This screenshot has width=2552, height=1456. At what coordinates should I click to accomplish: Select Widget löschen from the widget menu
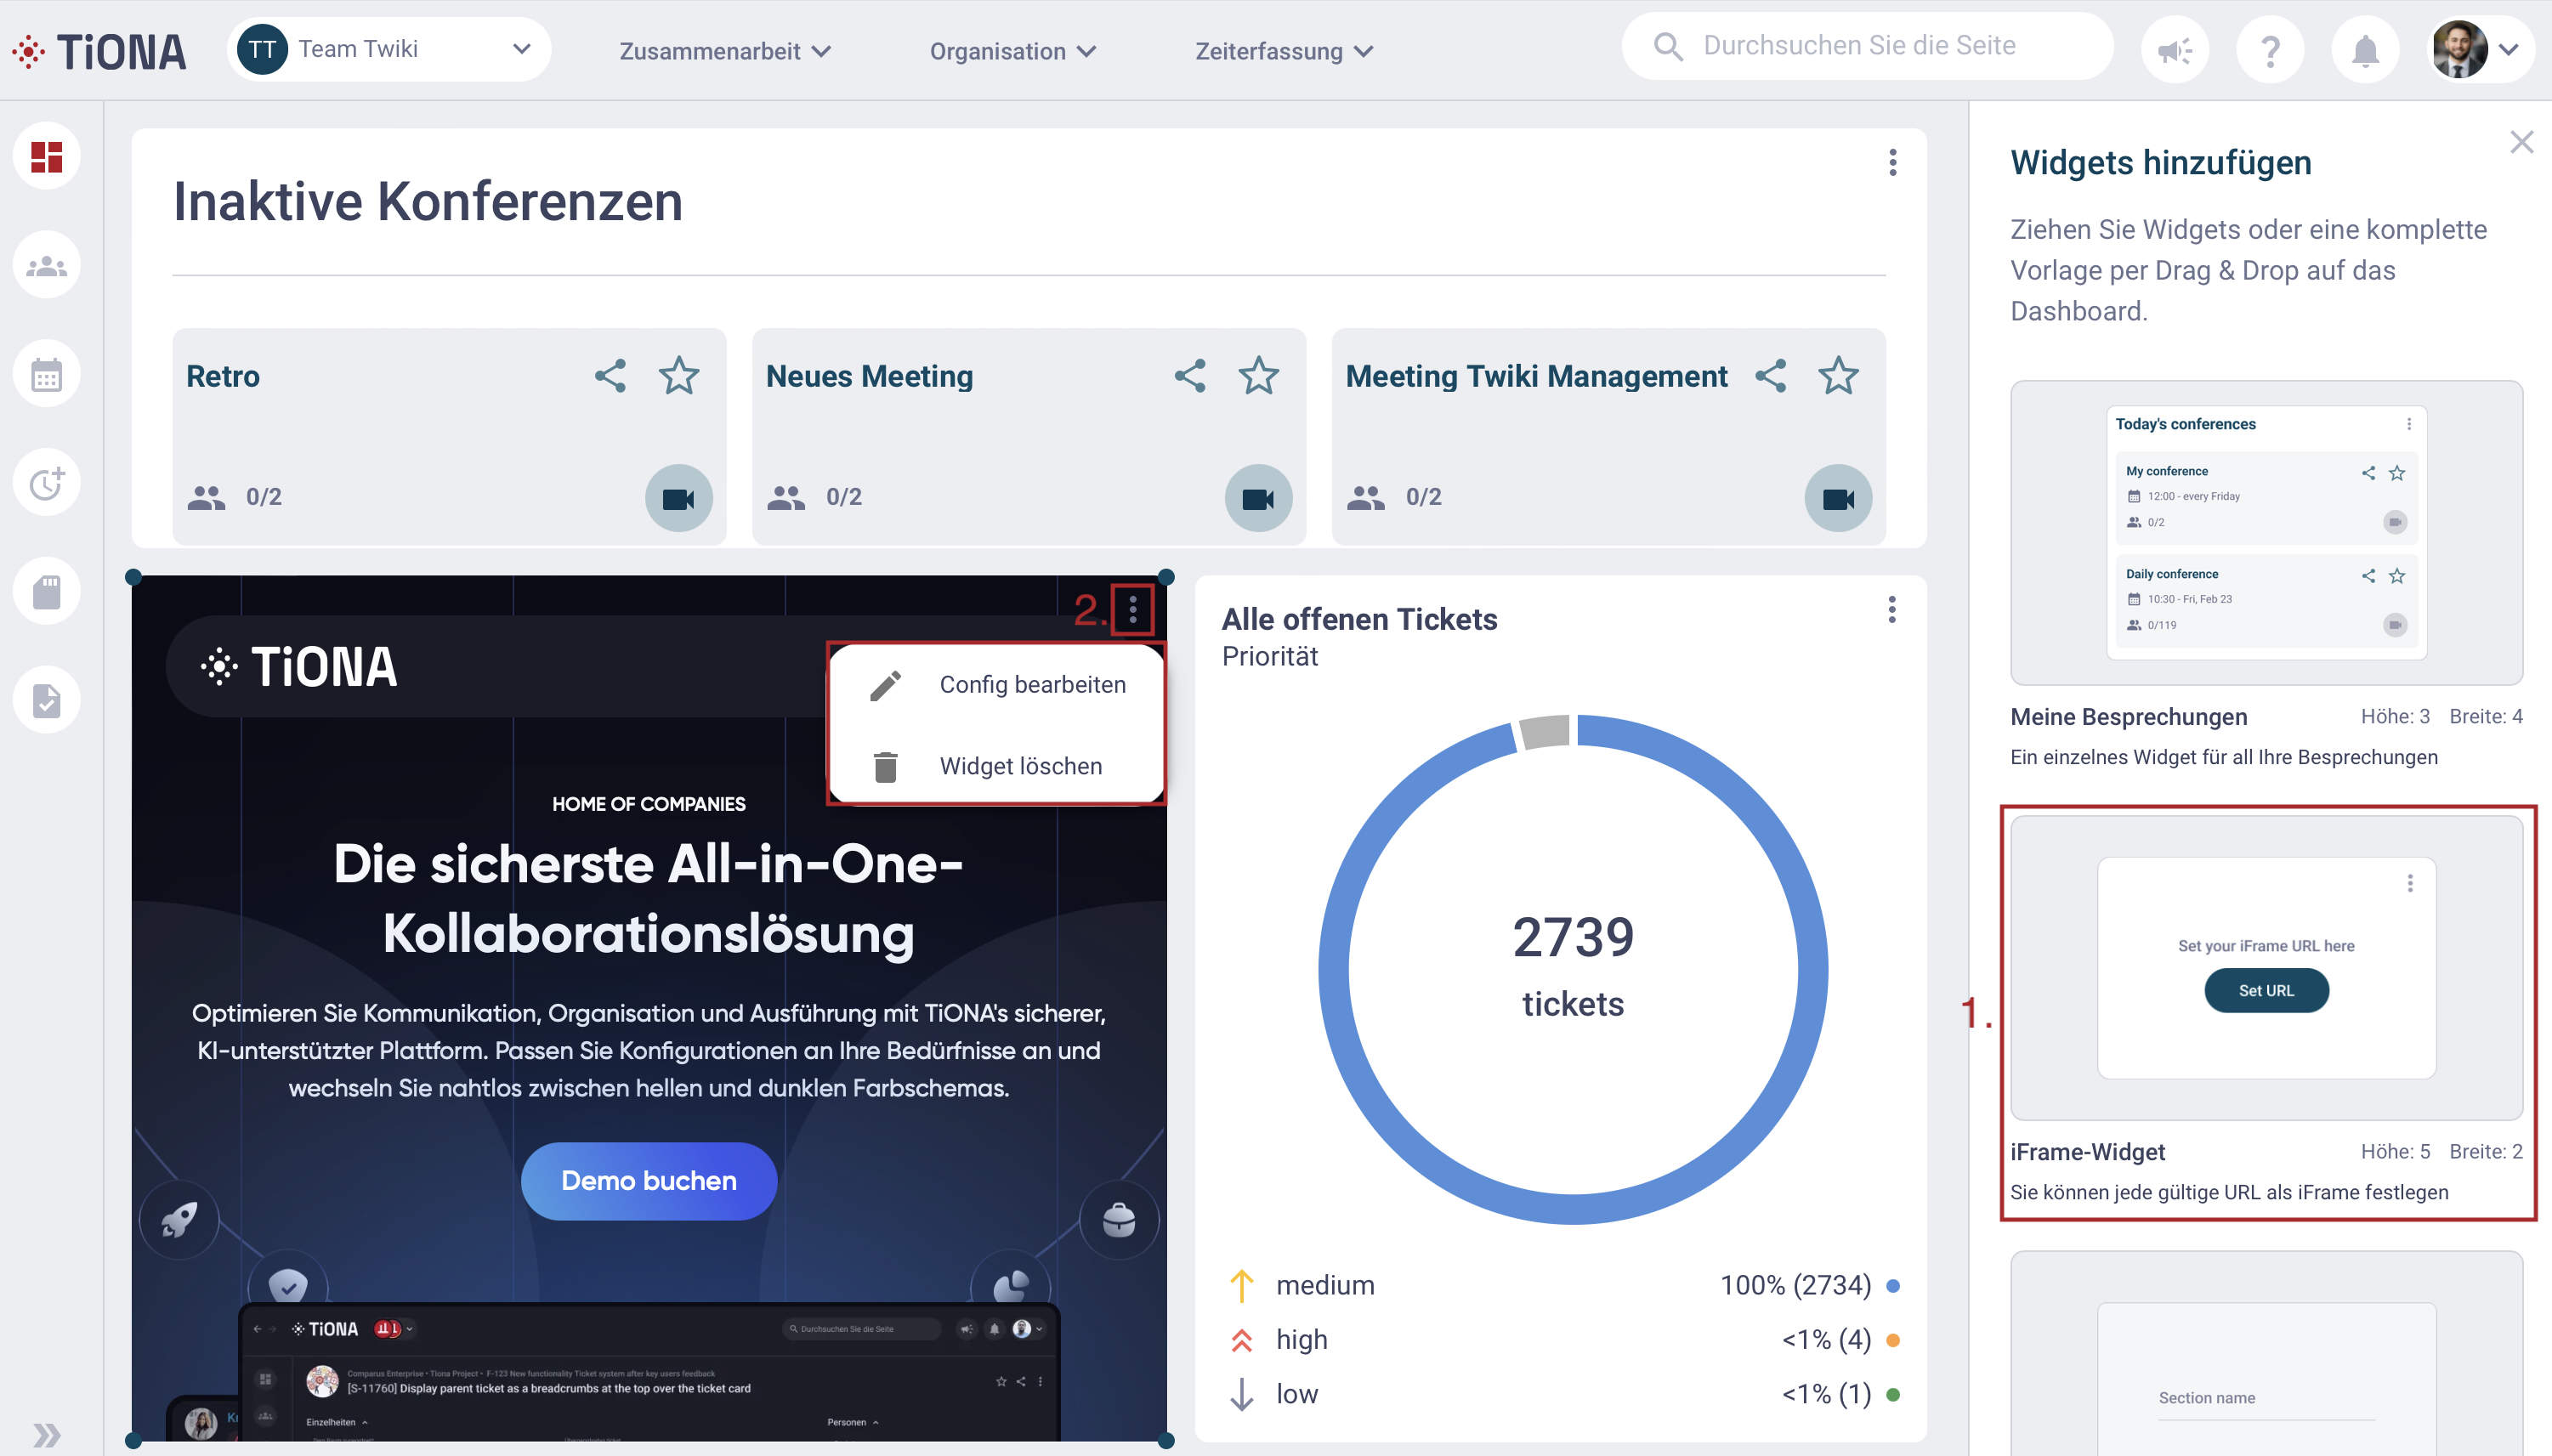[997, 766]
